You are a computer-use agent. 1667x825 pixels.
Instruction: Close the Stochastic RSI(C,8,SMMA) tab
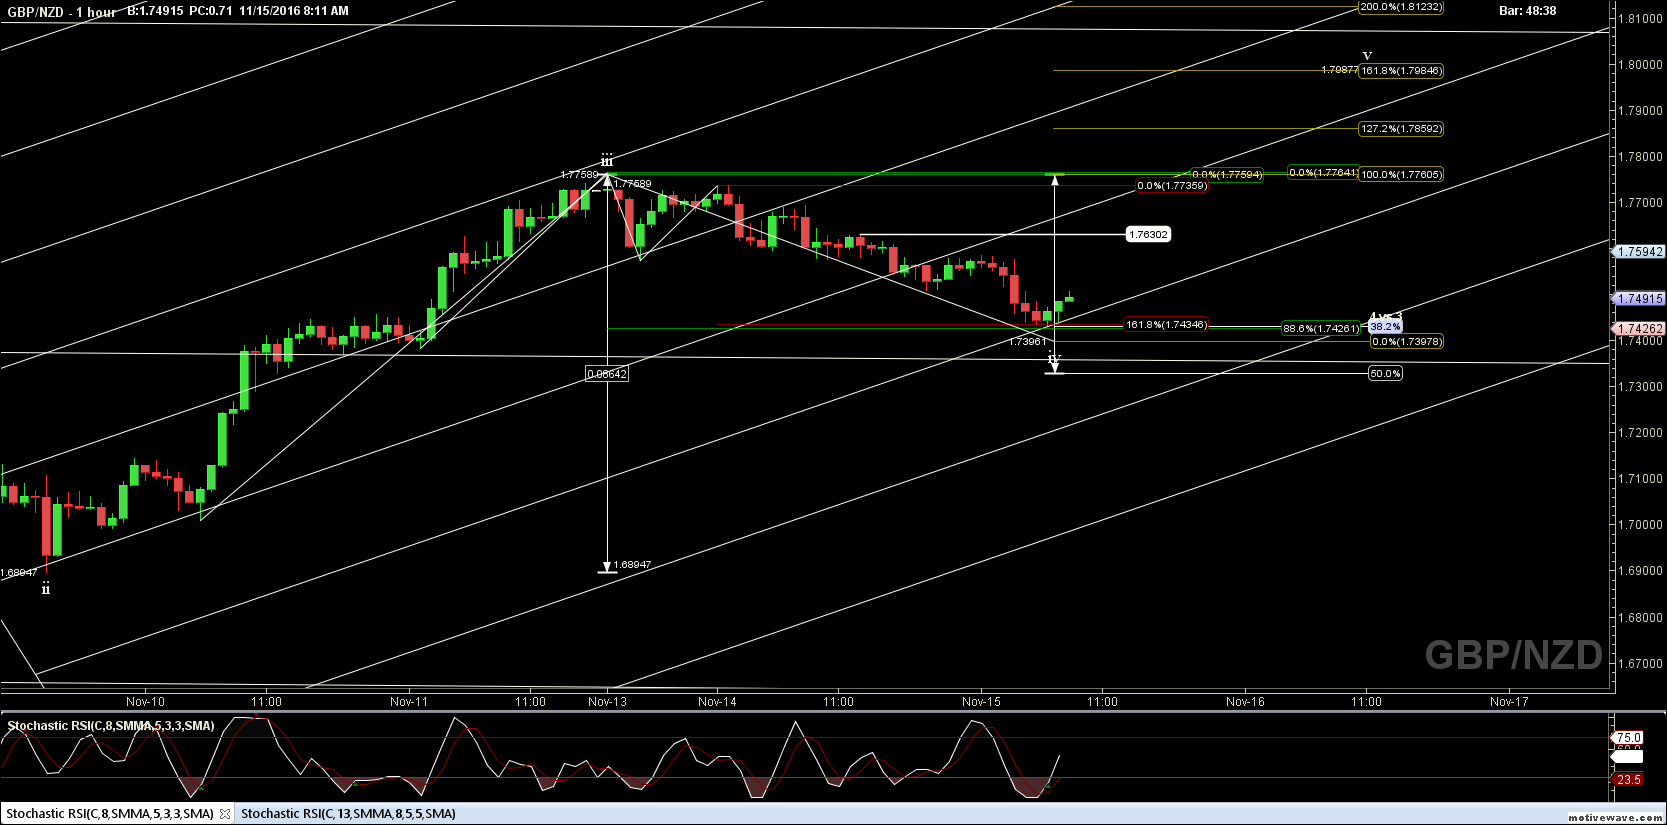(x=225, y=814)
